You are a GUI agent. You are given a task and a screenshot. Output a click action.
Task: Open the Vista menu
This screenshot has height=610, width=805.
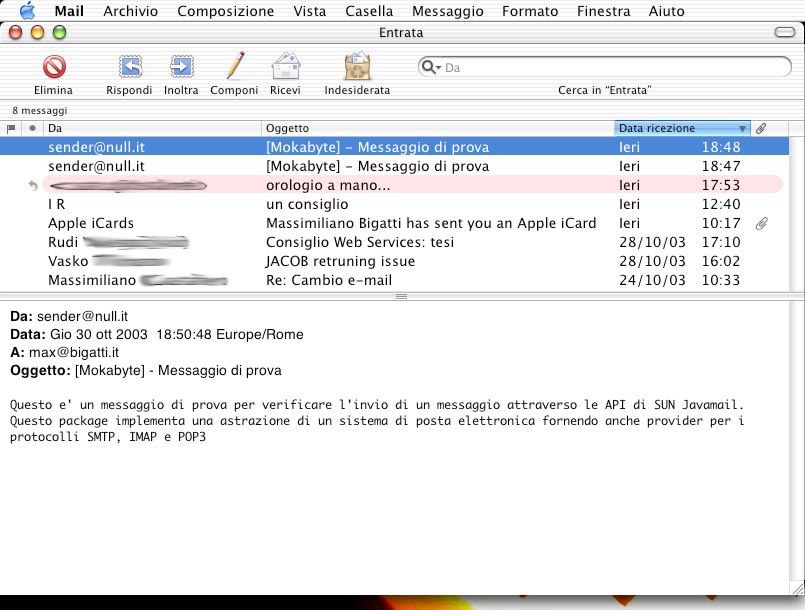[310, 11]
